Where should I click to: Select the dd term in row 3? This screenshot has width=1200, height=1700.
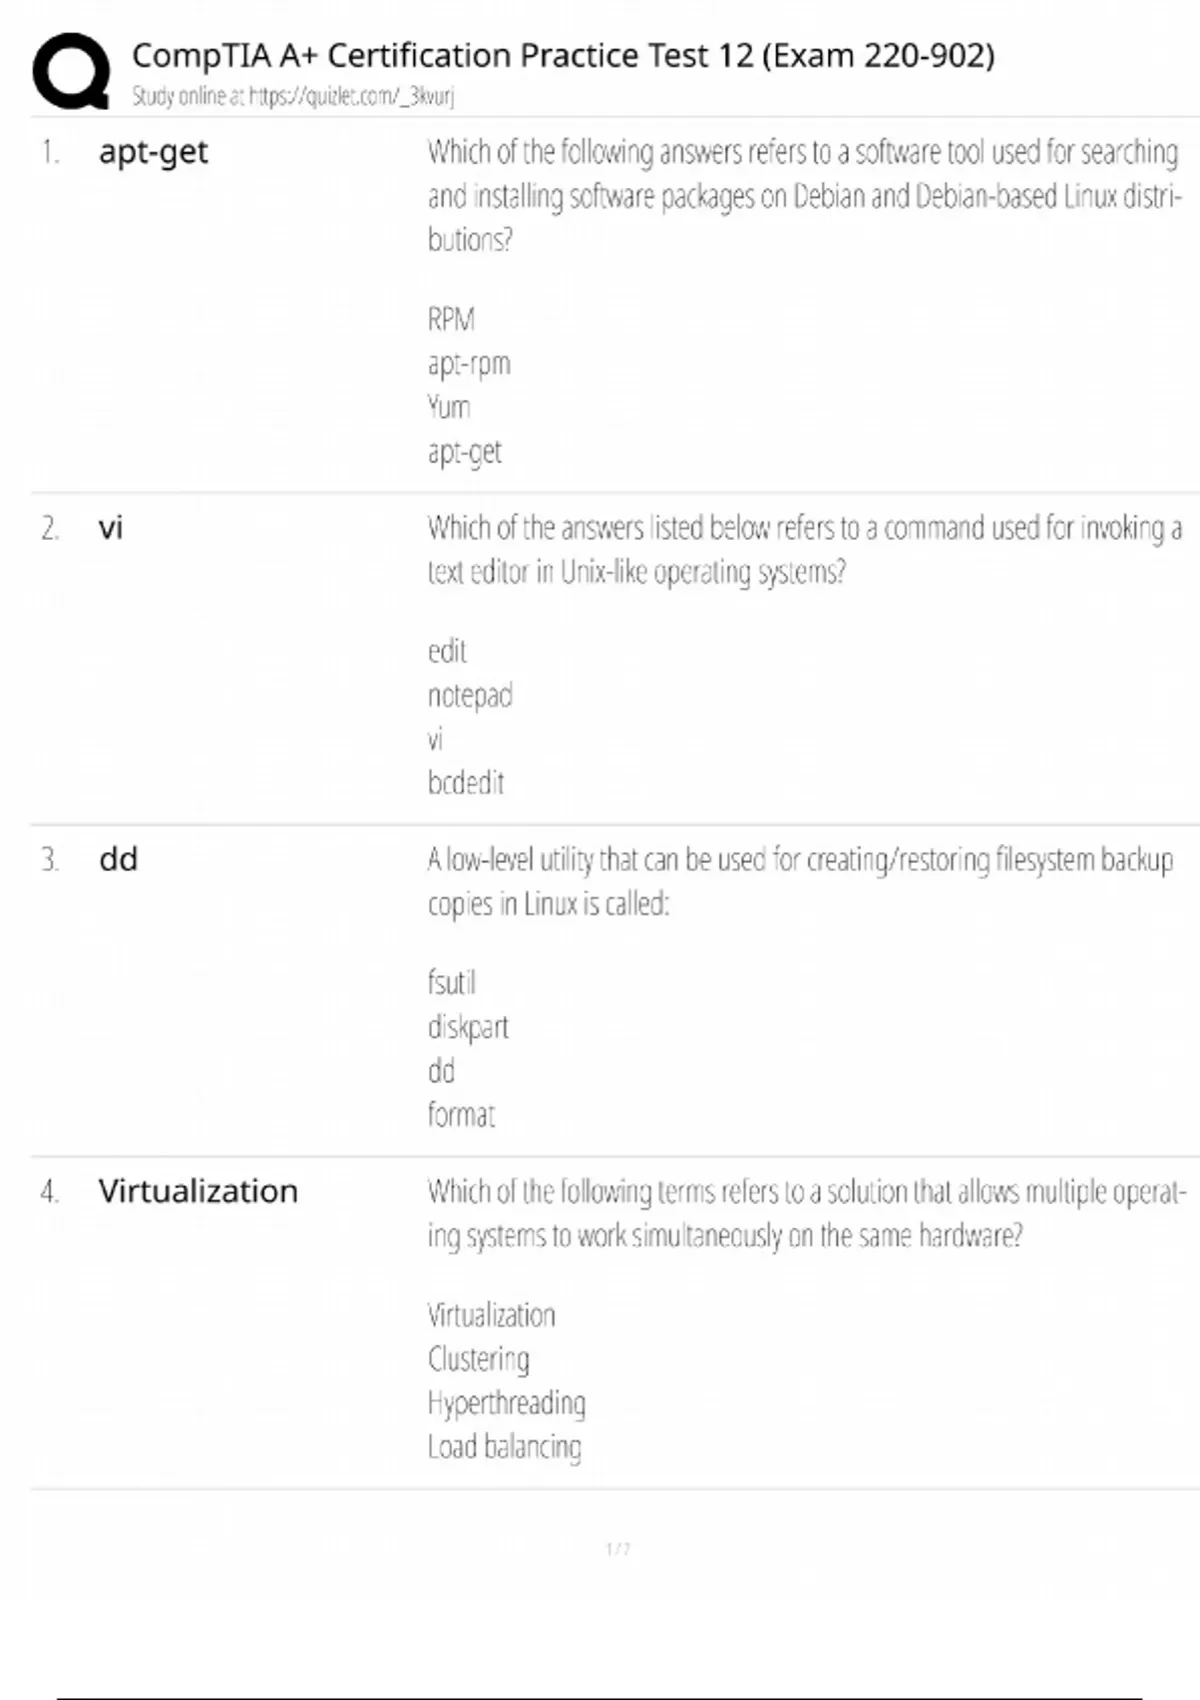point(118,859)
